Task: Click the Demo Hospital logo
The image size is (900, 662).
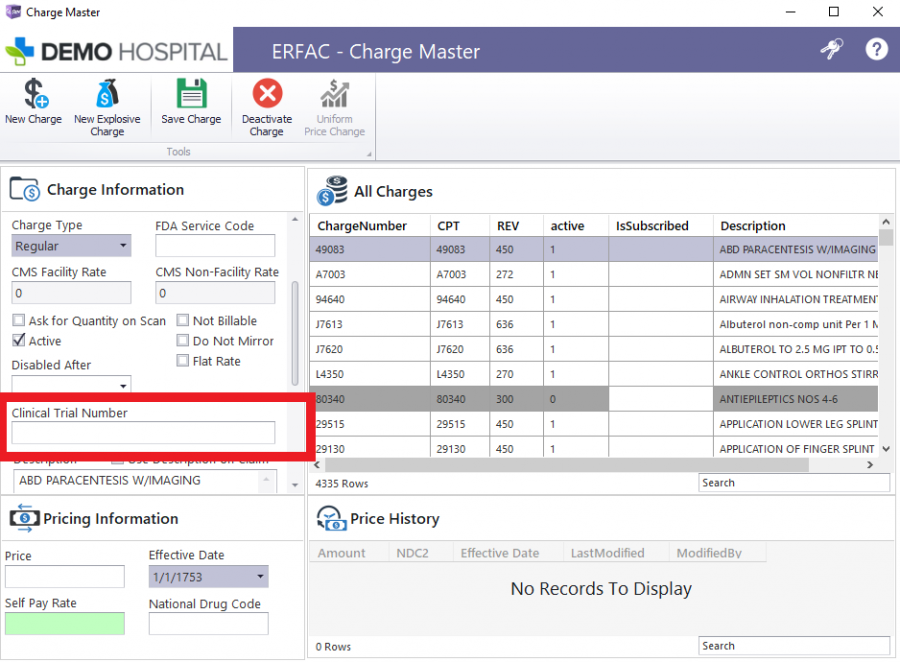Action: [116, 52]
